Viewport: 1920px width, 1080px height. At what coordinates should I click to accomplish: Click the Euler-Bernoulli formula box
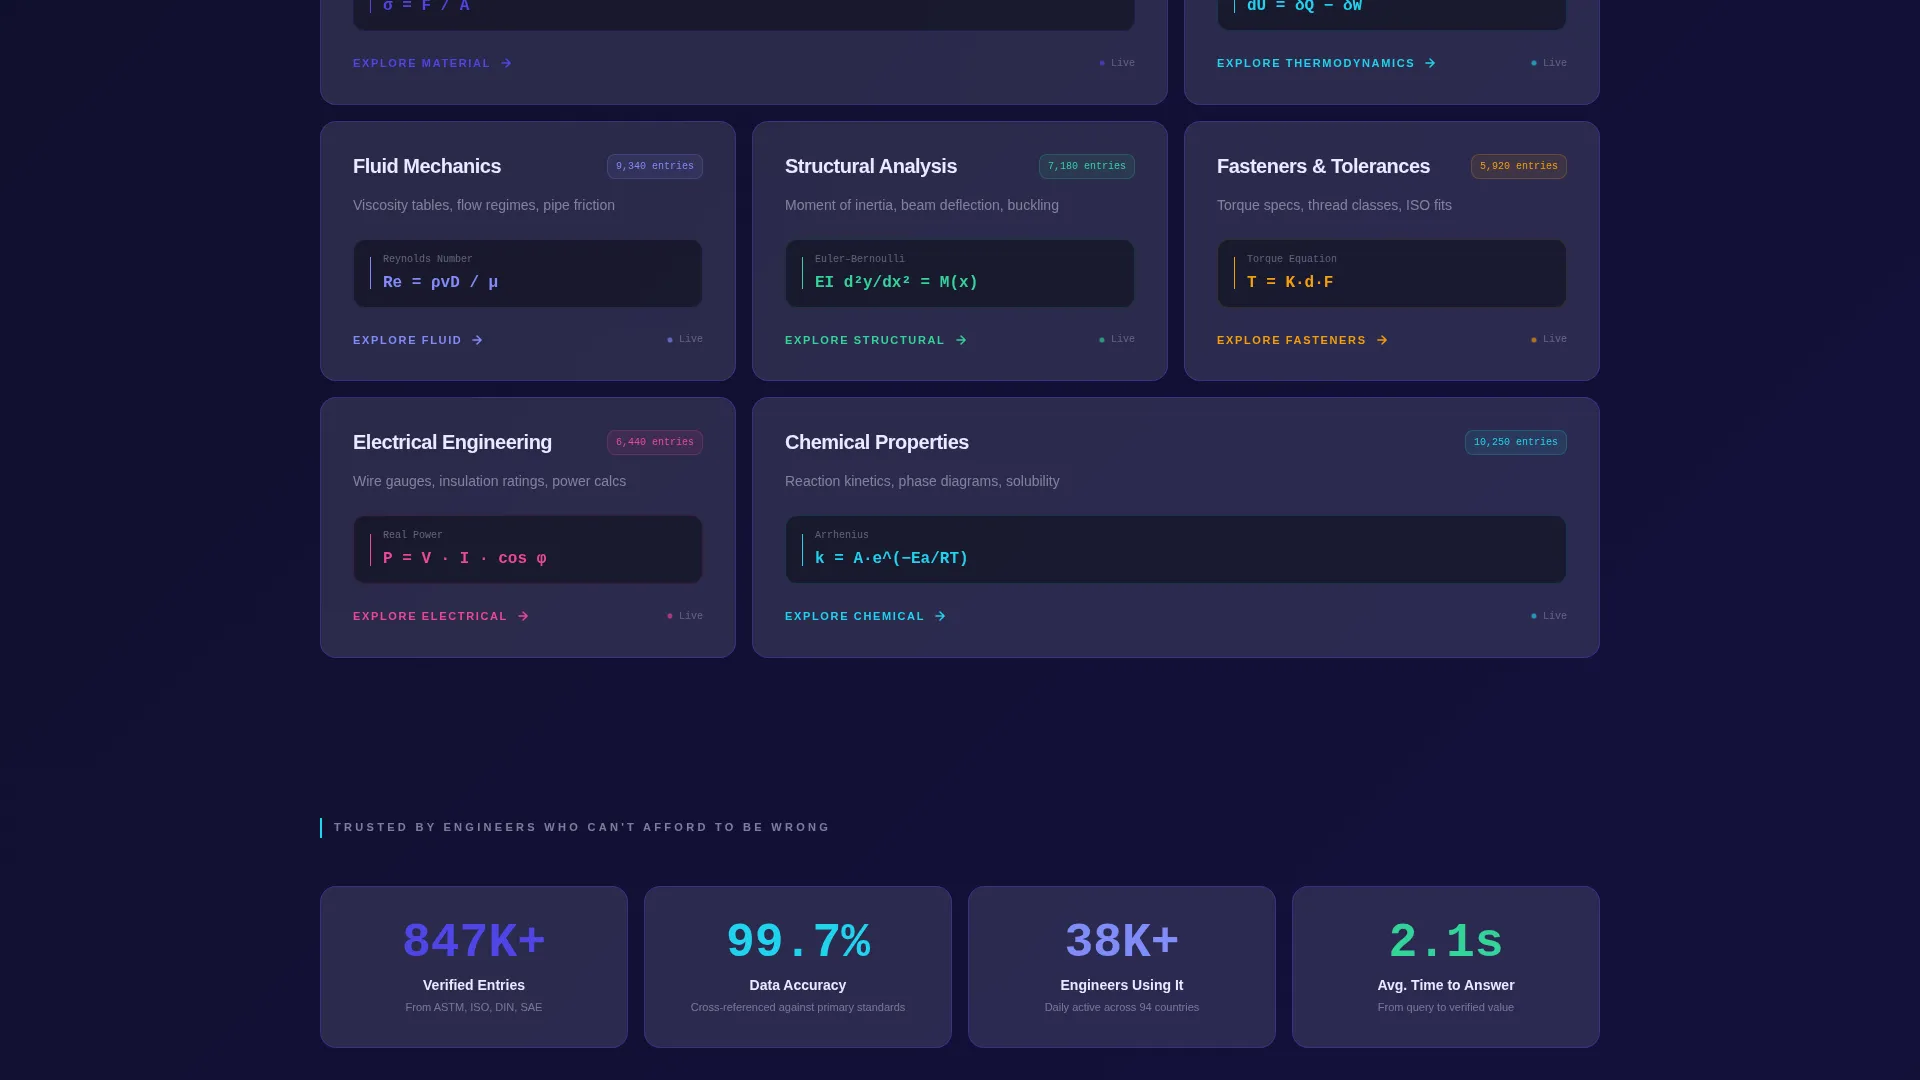click(x=960, y=273)
